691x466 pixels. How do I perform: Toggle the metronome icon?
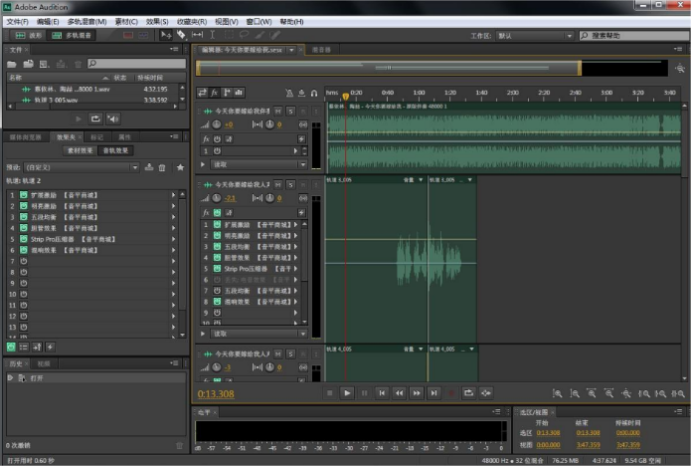(289, 93)
